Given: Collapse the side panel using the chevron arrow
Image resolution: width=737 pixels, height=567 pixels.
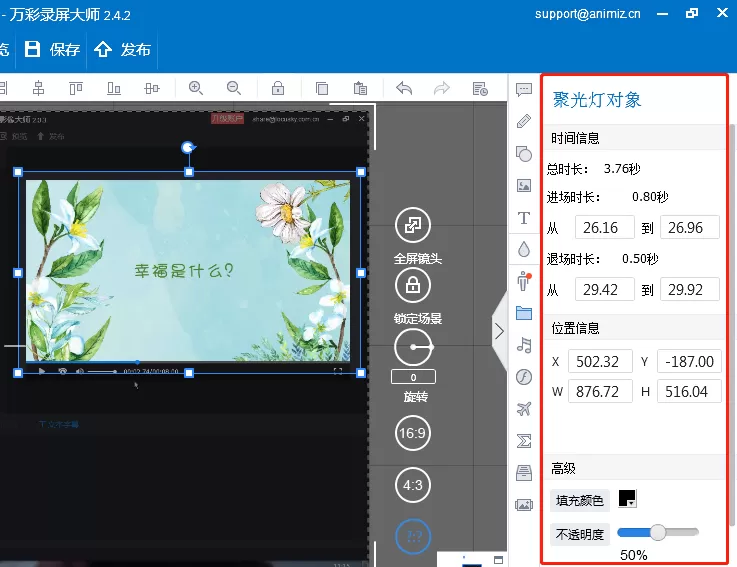Looking at the screenshot, I should click(x=499, y=331).
